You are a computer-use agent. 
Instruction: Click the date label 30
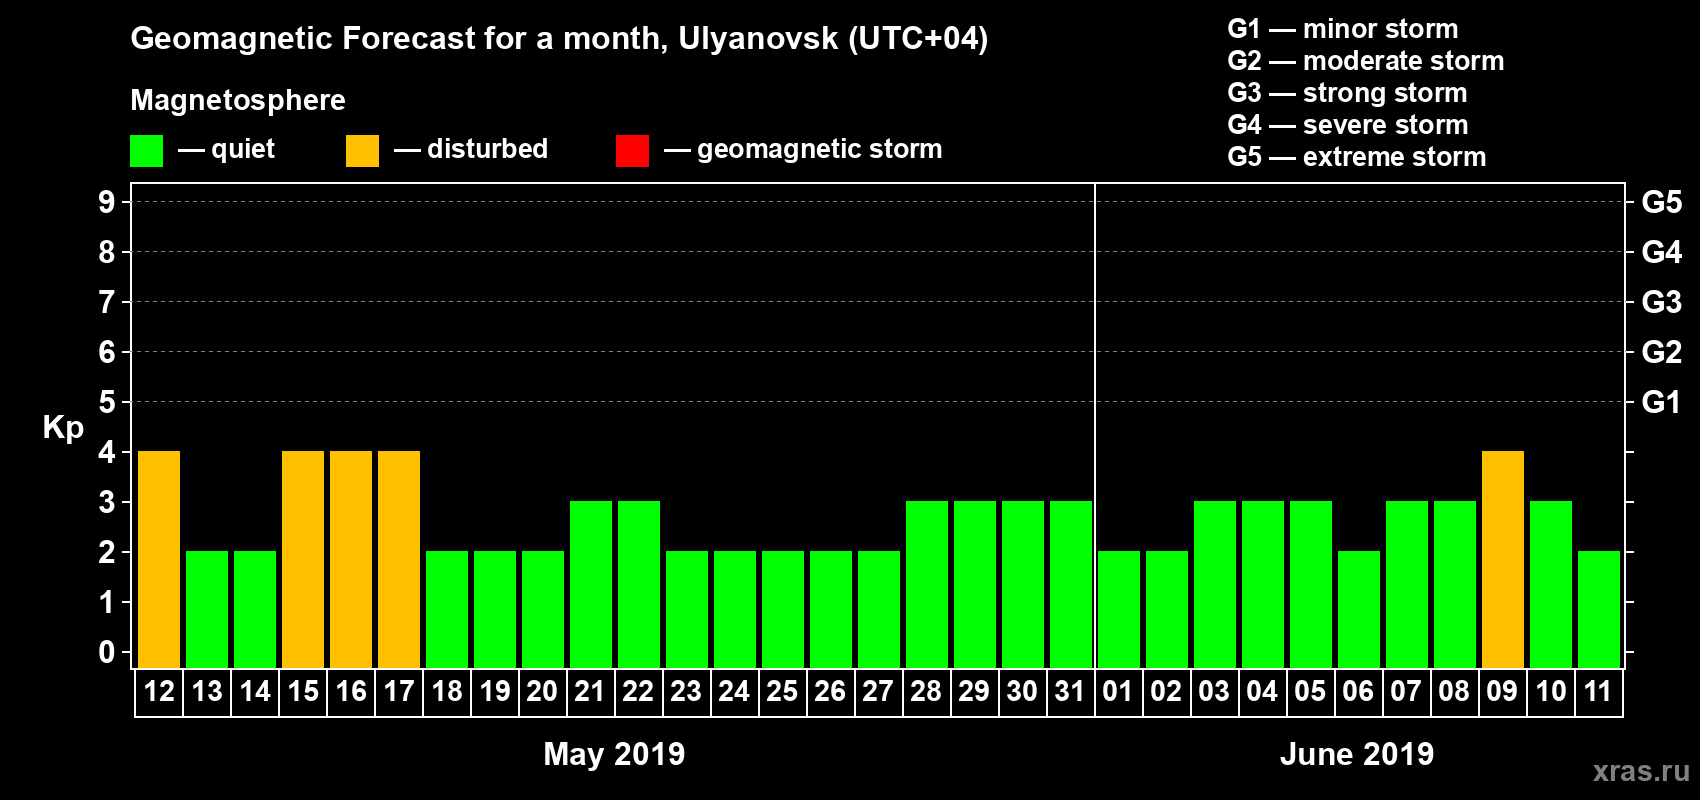(1022, 691)
